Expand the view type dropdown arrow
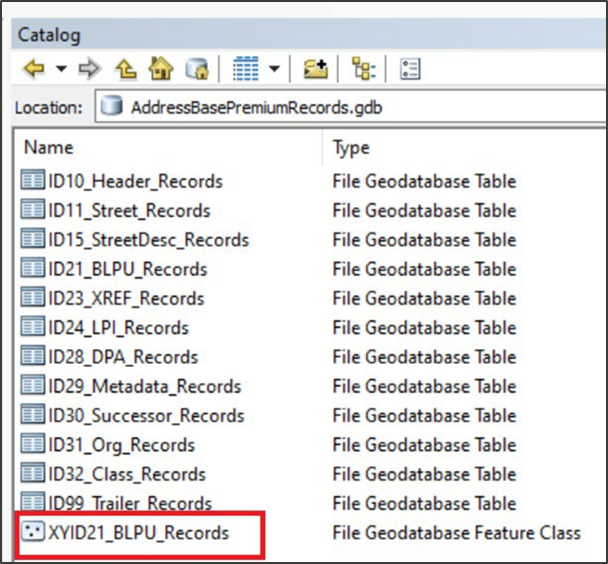 273,69
